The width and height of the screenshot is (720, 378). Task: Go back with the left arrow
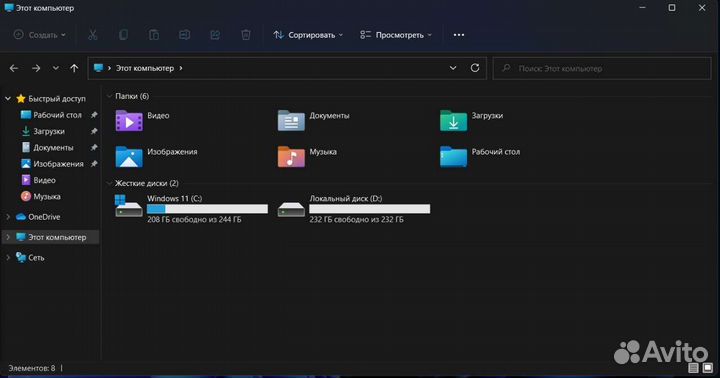click(x=14, y=68)
